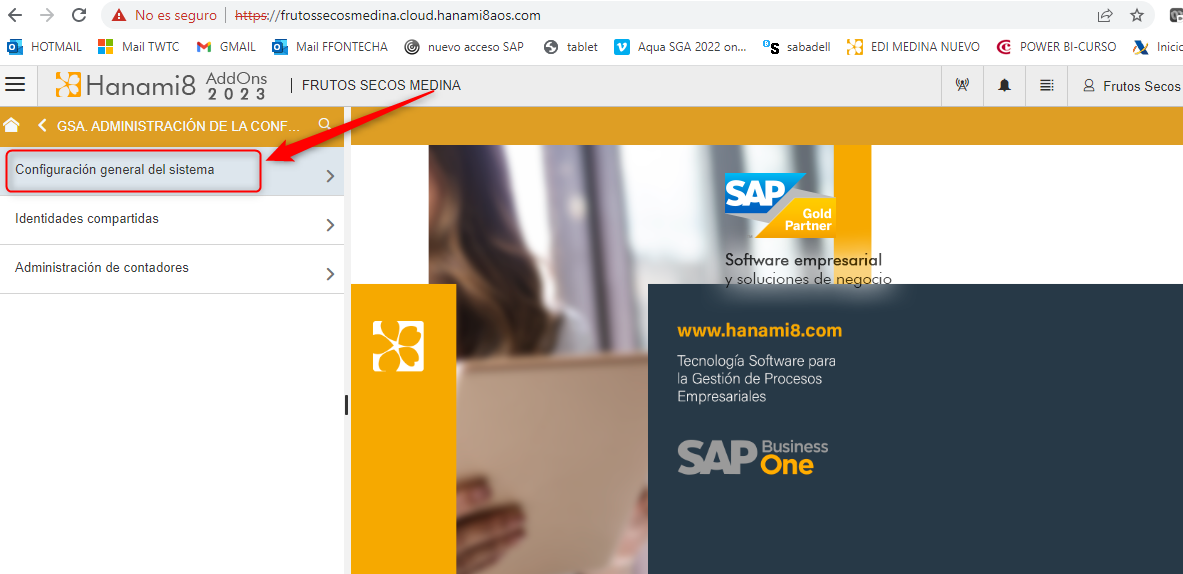Click the FRUTOS SECOS MEDINA company name
Viewport: 1183px width, 574px height.
tap(381, 86)
